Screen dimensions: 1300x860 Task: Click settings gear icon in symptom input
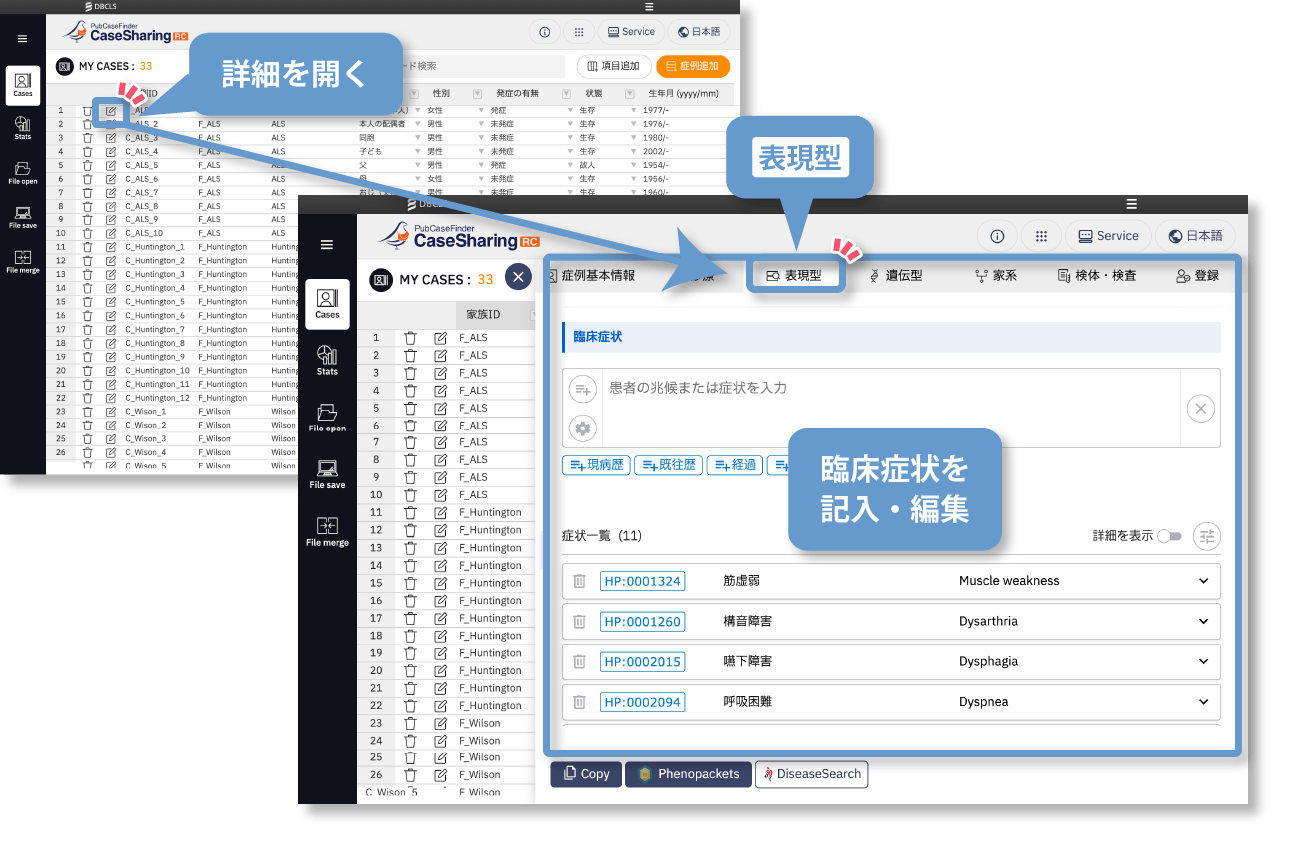point(583,428)
